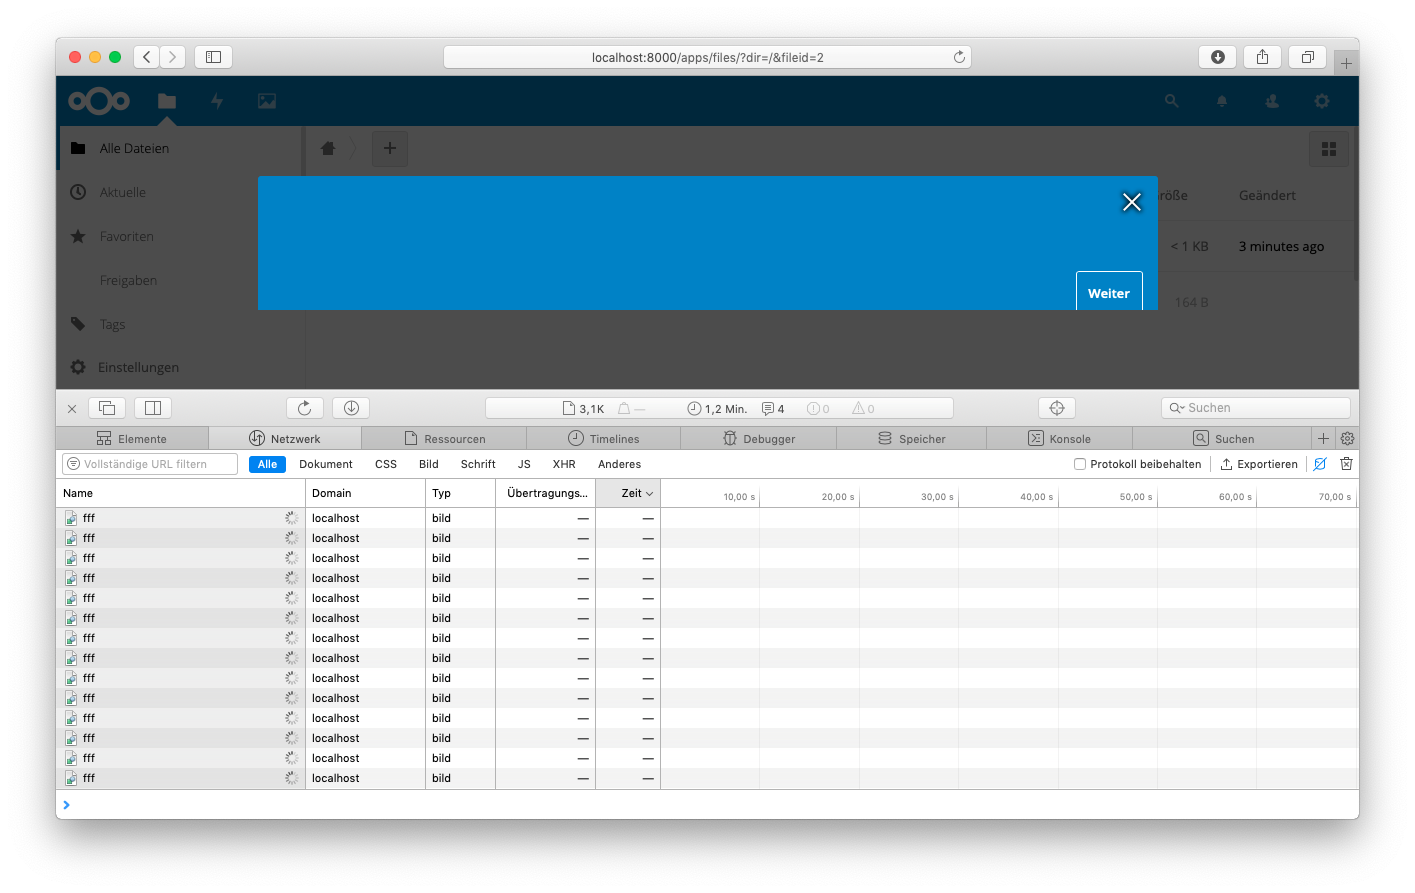Close the blue wizard dialog

tap(1132, 202)
